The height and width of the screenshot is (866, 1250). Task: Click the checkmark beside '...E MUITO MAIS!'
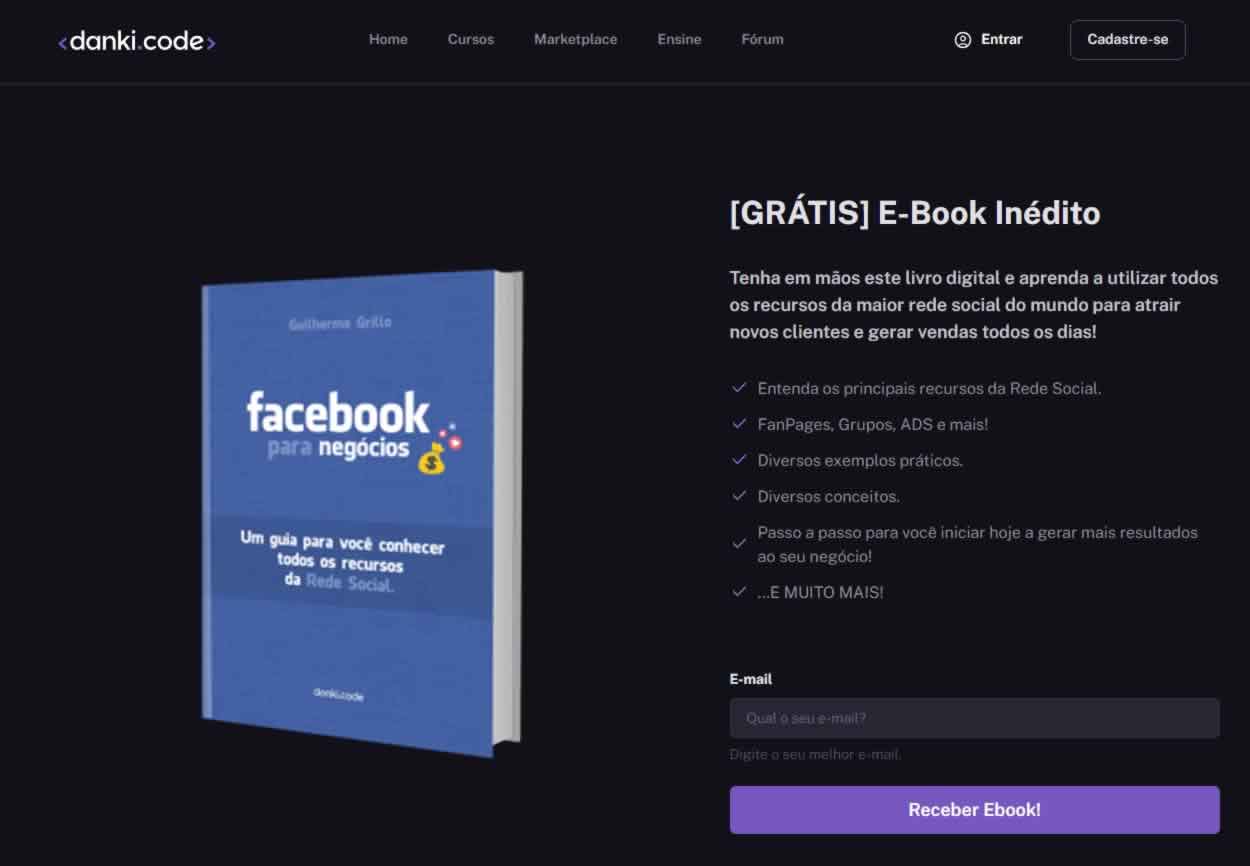tap(741, 591)
